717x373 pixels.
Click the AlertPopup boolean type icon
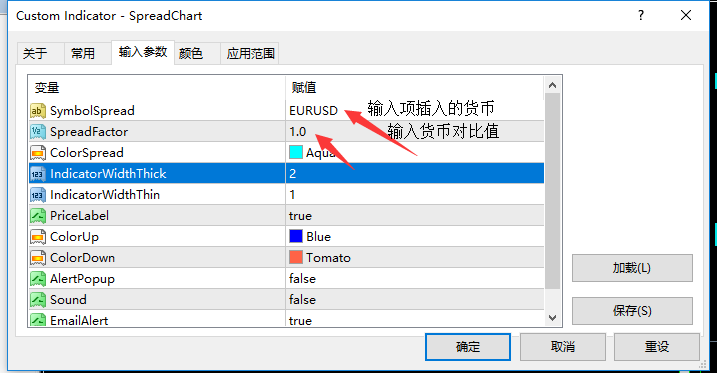coord(37,279)
